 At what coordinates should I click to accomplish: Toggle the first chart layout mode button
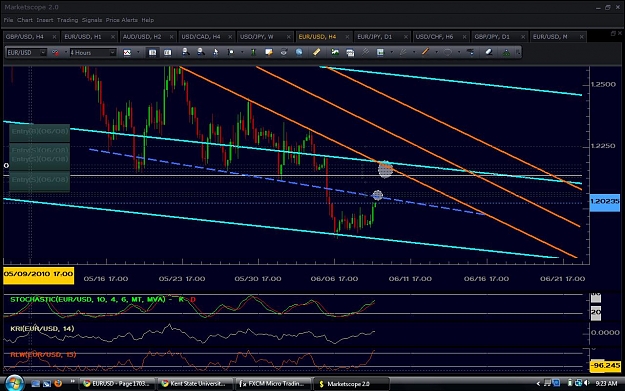(x=152, y=53)
